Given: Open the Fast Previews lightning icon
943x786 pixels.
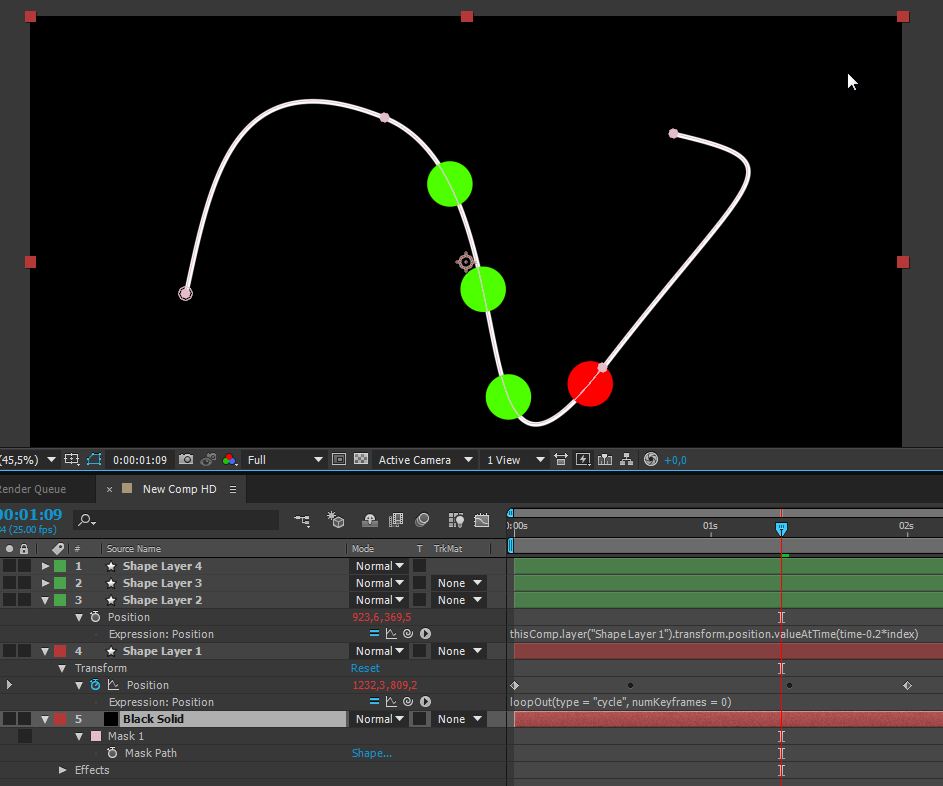Looking at the screenshot, I should pyautogui.click(x=583, y=459).
